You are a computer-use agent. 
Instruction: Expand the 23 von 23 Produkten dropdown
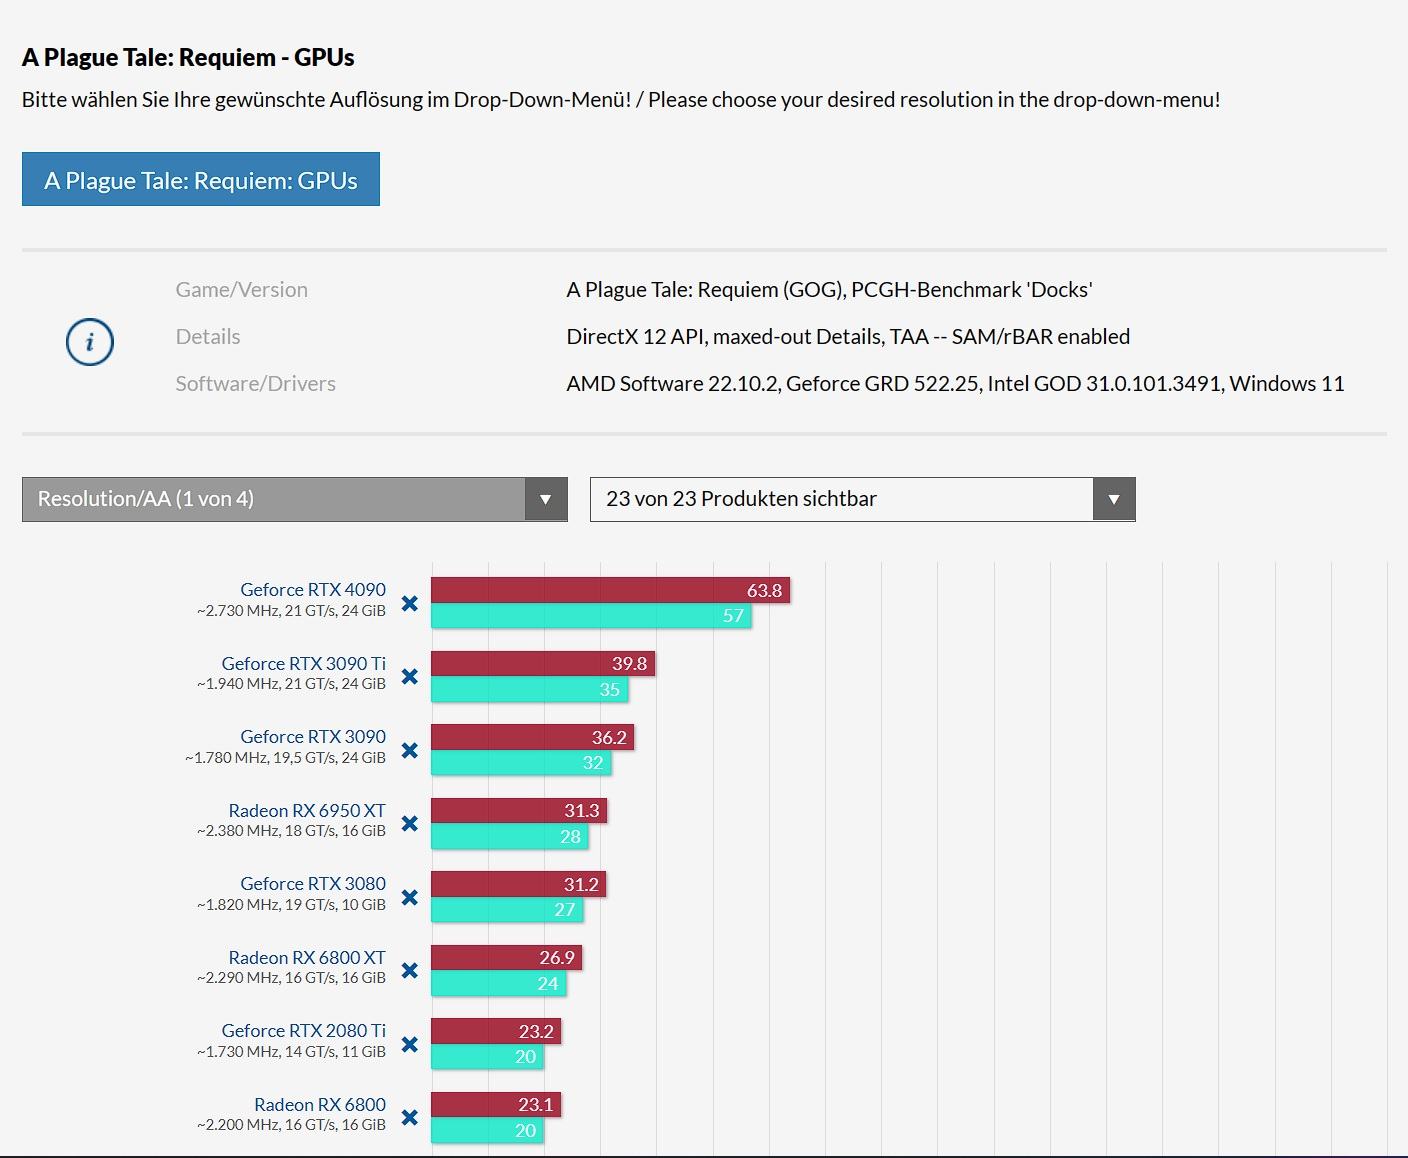pyautogui.click(x=842, y=499)
